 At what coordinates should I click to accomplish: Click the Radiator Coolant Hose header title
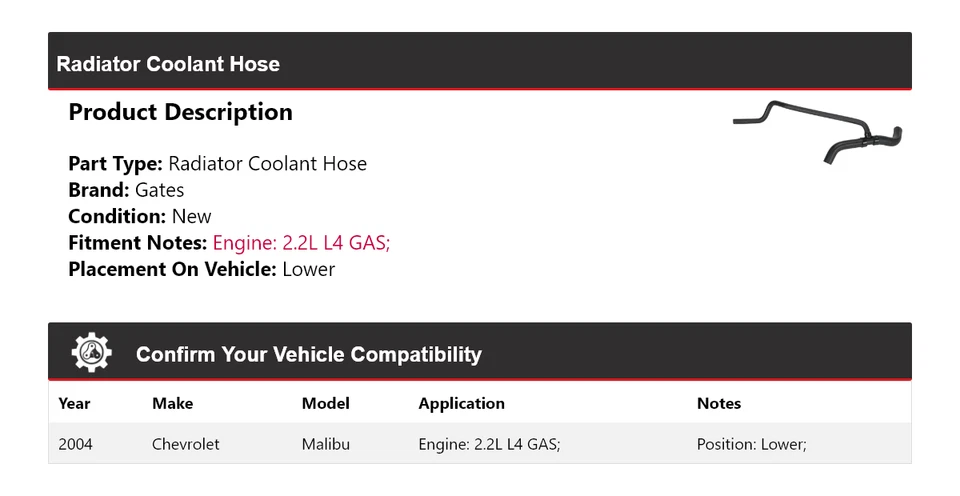pyautogui.click(x=168, y=64)
